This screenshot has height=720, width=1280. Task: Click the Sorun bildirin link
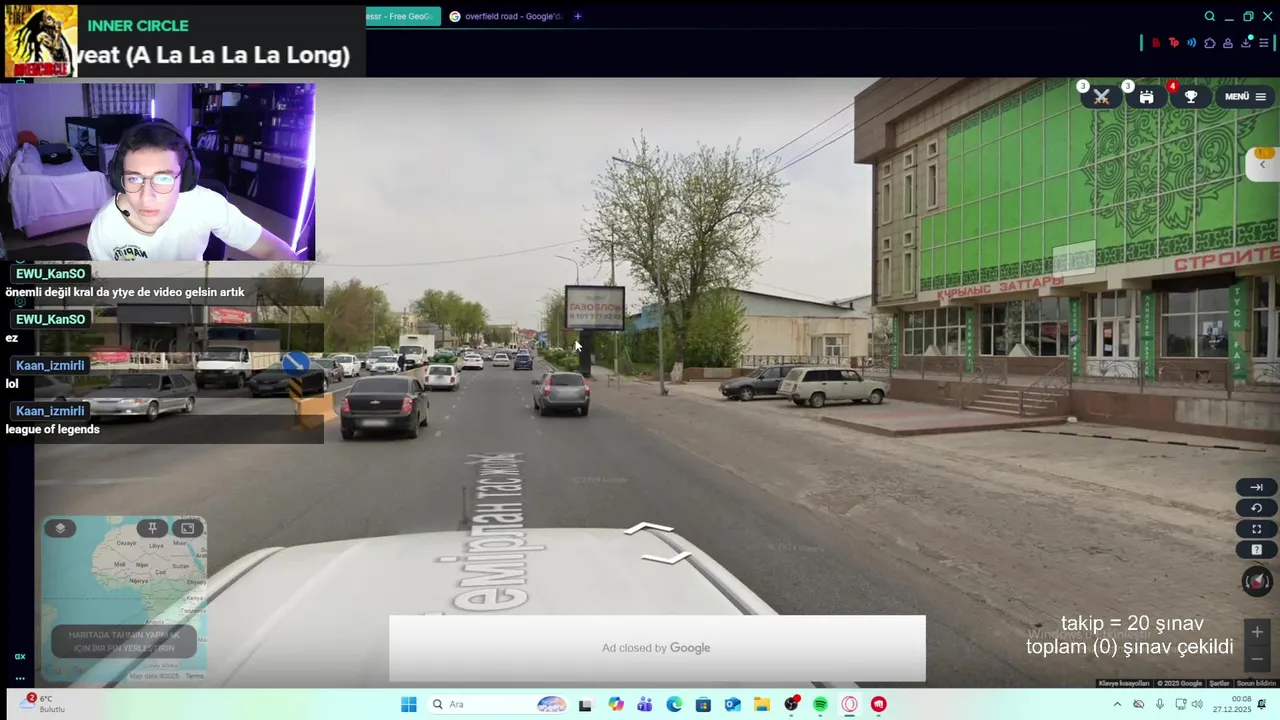tap(1256, 683)
